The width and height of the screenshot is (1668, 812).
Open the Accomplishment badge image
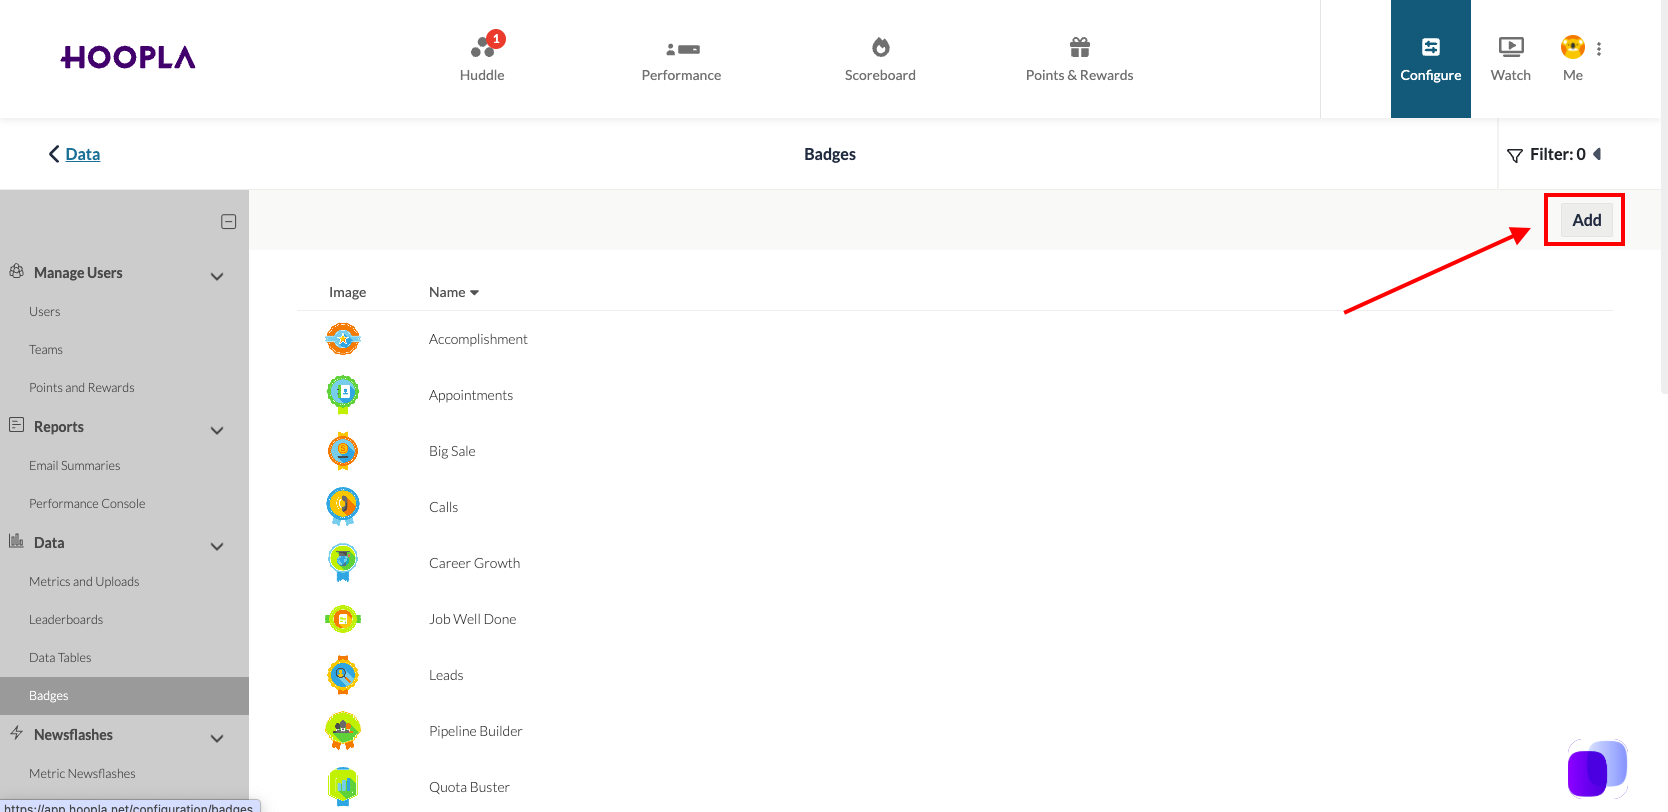point(343,339)
